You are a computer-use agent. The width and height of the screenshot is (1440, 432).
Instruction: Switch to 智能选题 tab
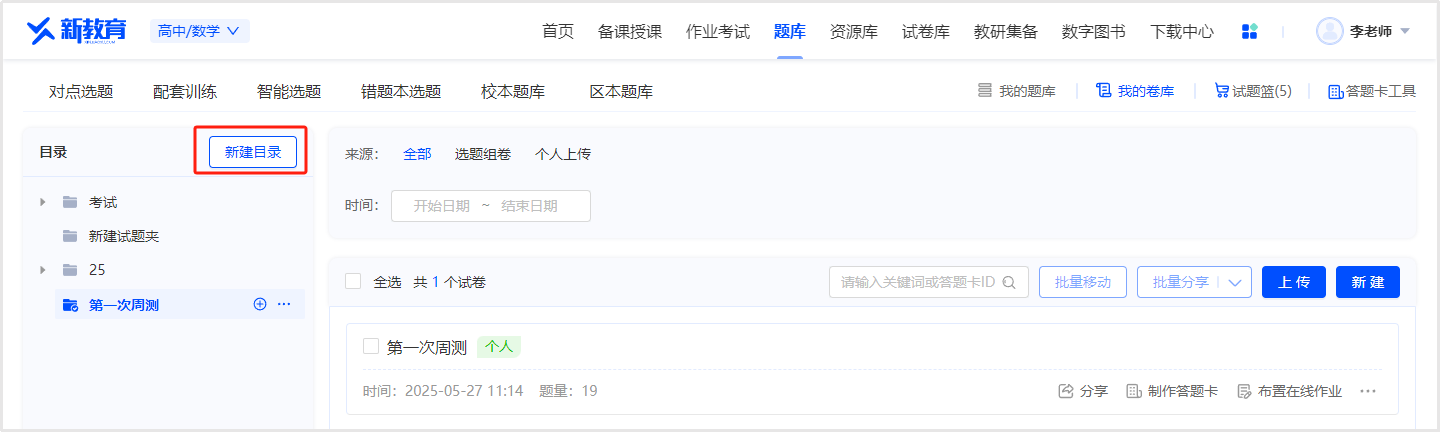289,92
